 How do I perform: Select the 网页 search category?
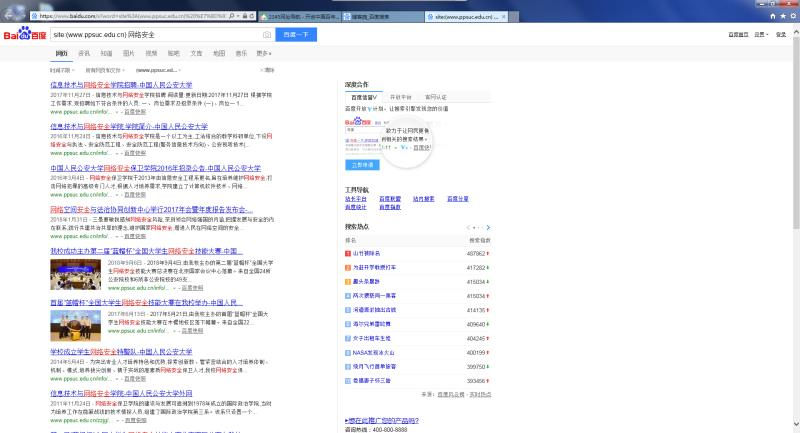[x=61, y=54]
